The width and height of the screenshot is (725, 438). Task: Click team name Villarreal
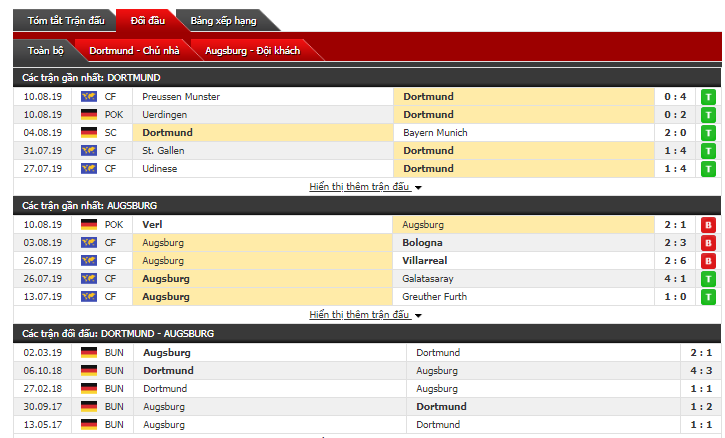coord(424,261)
